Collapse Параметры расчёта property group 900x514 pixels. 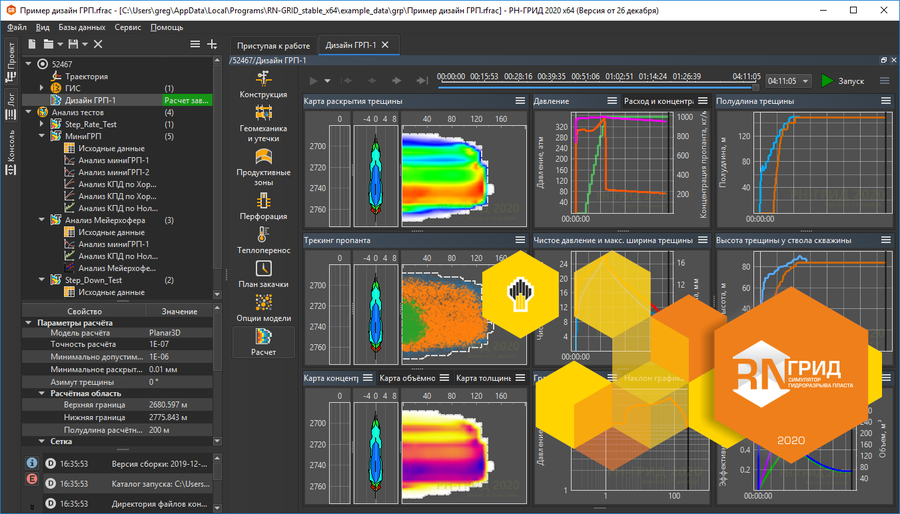click(28, 322)
